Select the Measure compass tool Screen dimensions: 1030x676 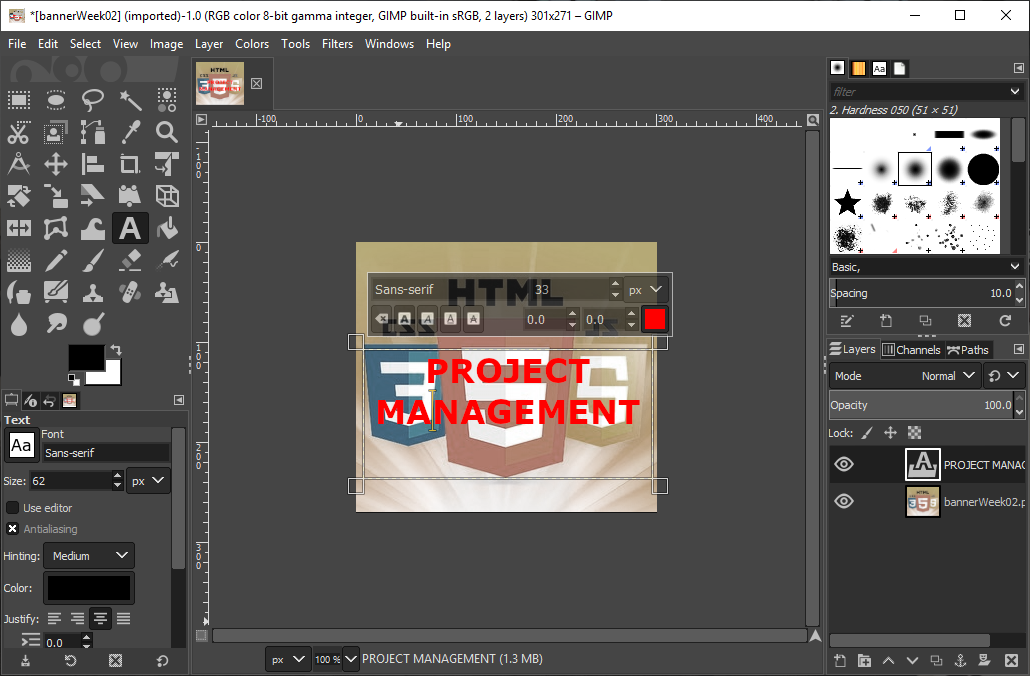[x=18, y=164]
